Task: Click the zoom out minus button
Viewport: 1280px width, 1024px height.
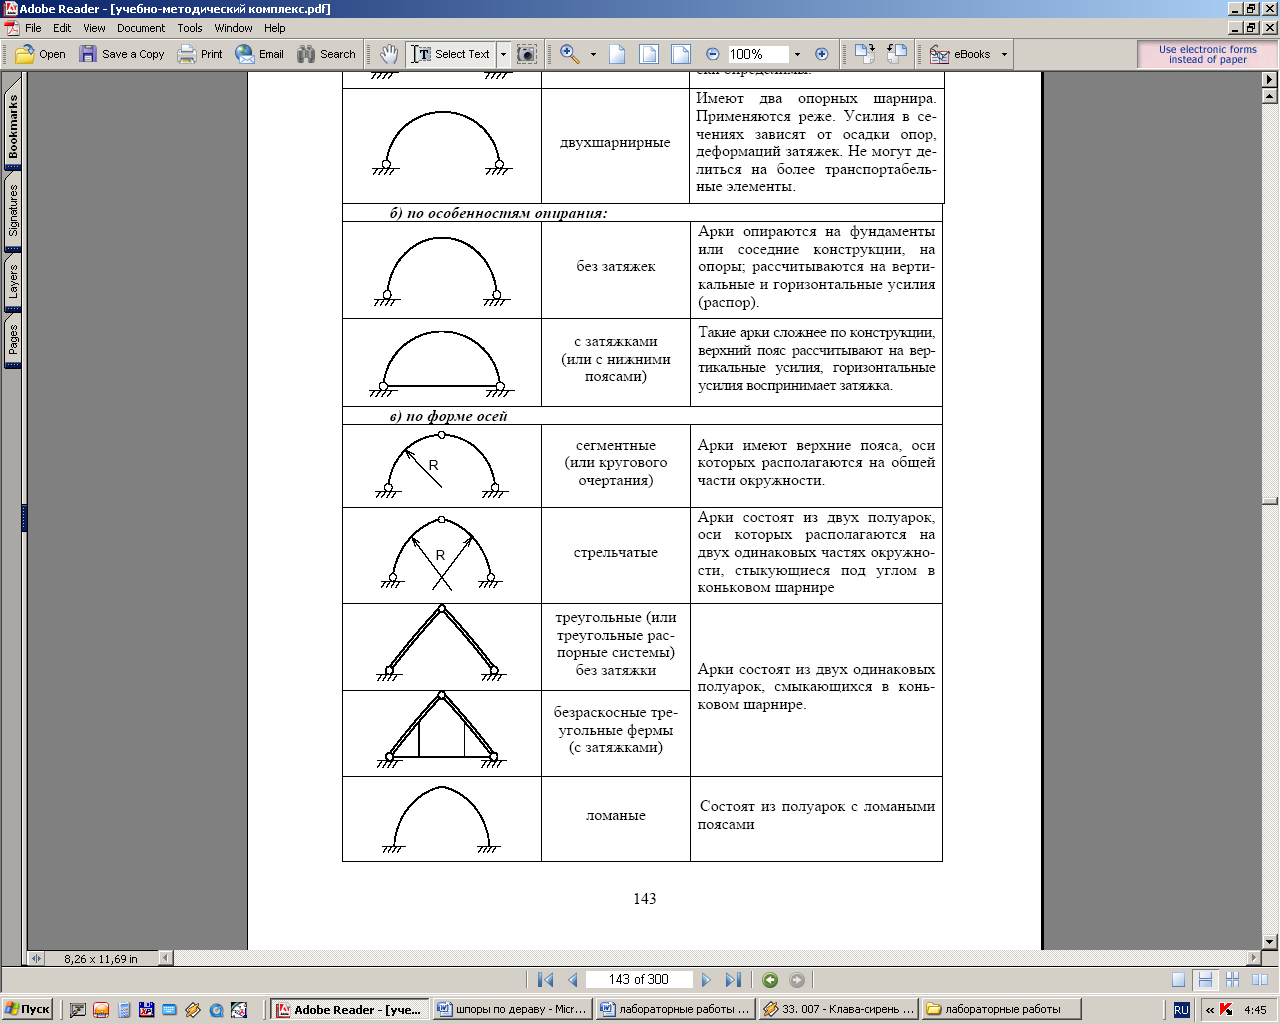Action: coord(713,54)
